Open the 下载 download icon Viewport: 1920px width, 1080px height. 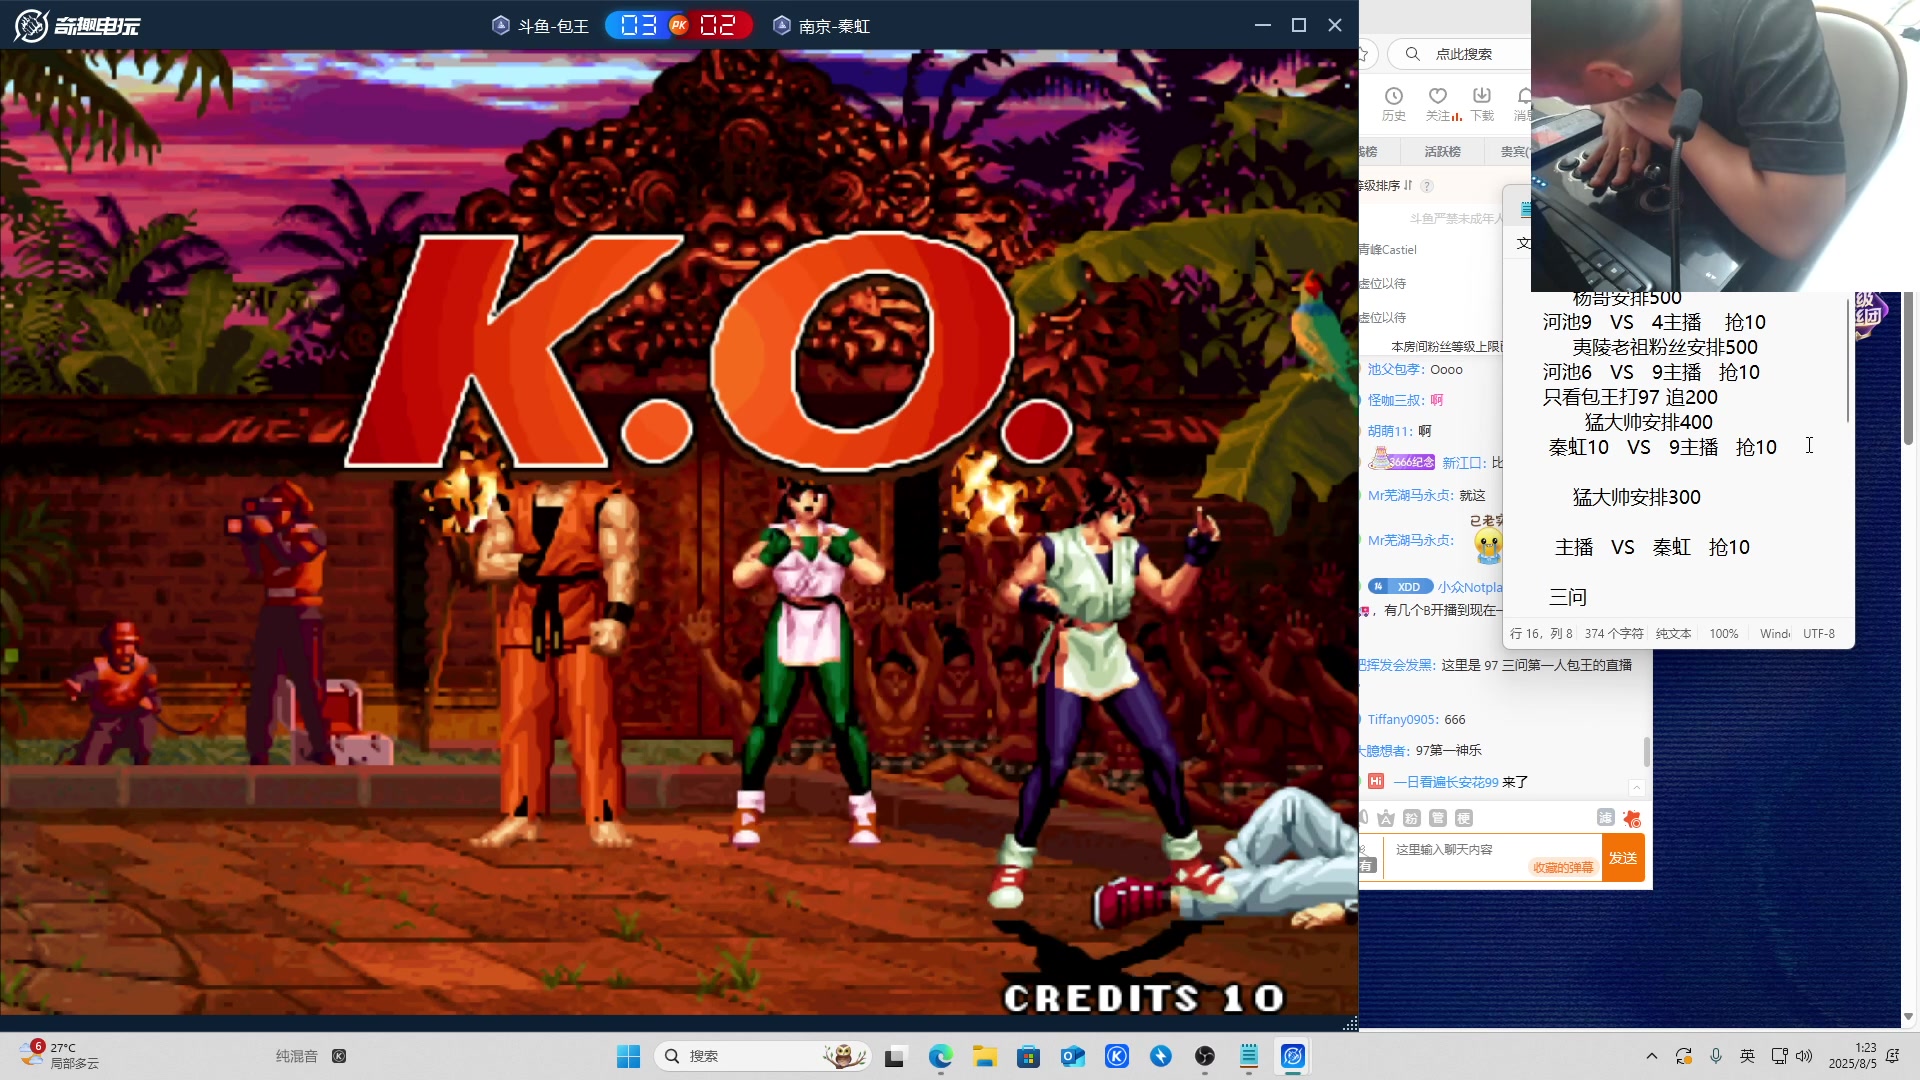click(1482, 104)
